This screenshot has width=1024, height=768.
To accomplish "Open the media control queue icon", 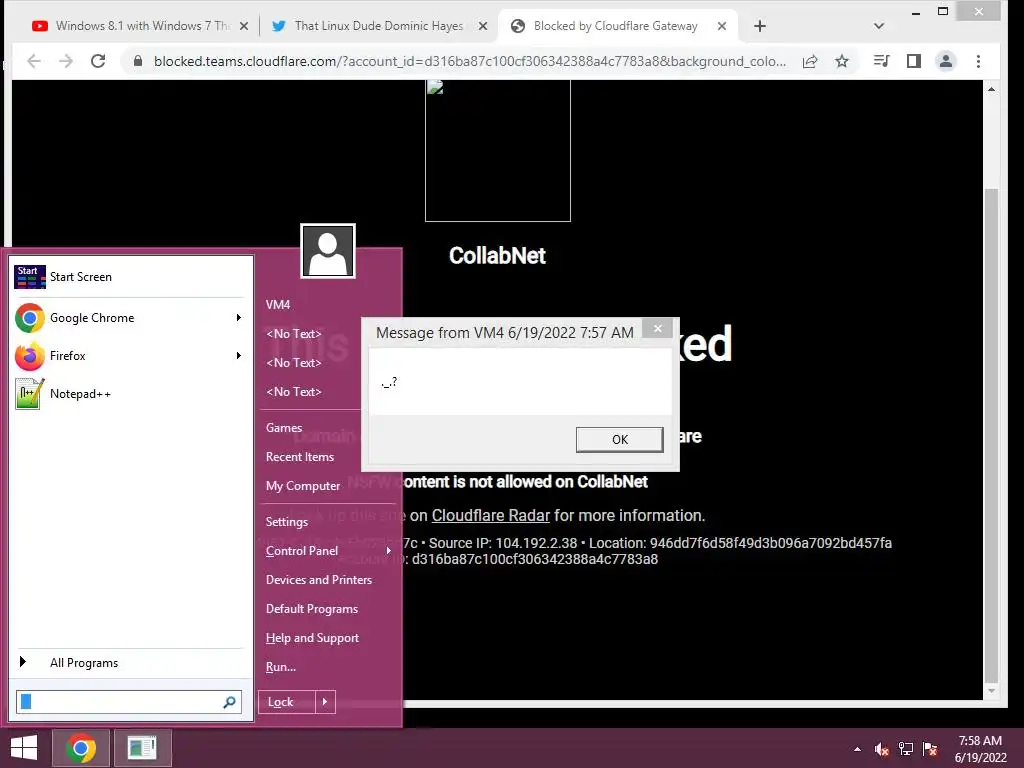I will (882, 61).
